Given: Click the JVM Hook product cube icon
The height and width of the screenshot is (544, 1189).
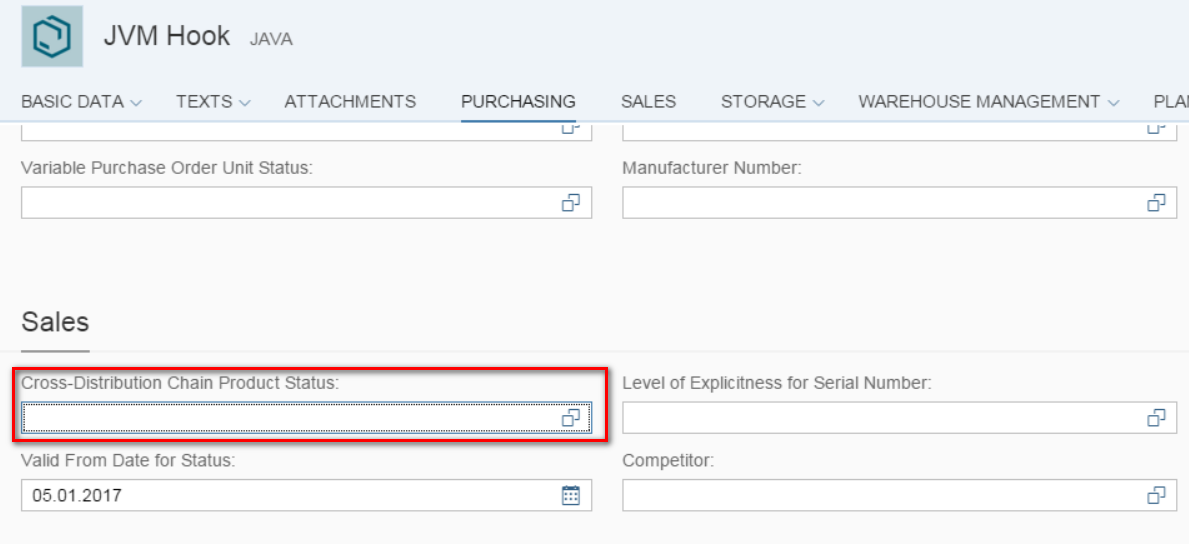Looking at the screenshot, I should [52, 36].
